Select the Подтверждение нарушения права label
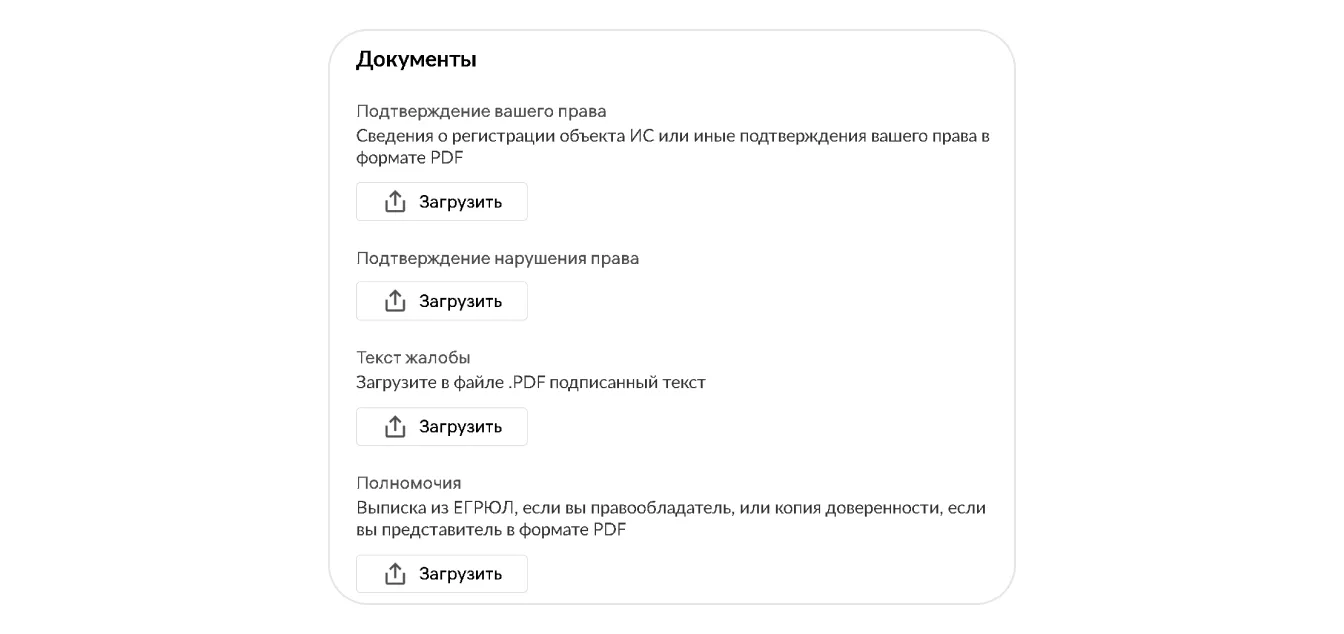Viewport: 1344px width, 634px height. coord(497,258)
